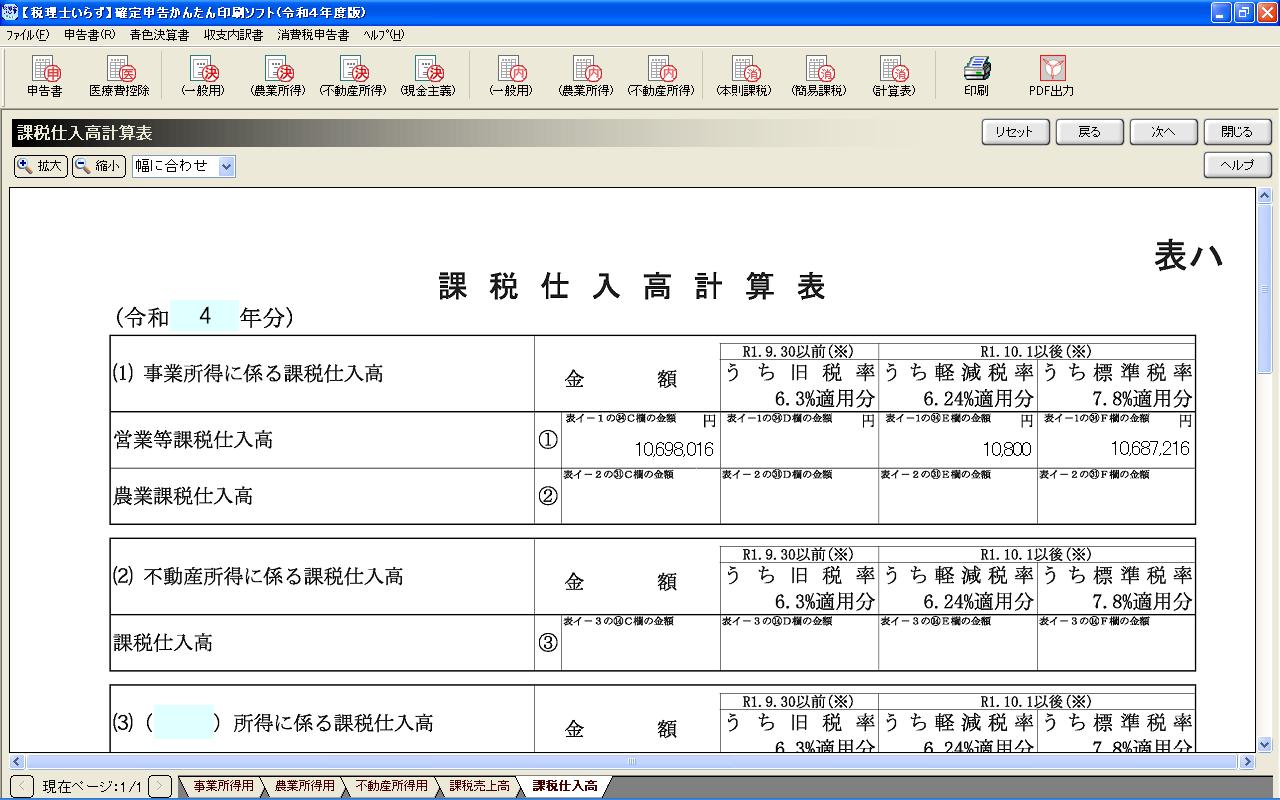Click the 印刷 printer icon
This screenshot has height=800, width=1280.
pos(977,76)
